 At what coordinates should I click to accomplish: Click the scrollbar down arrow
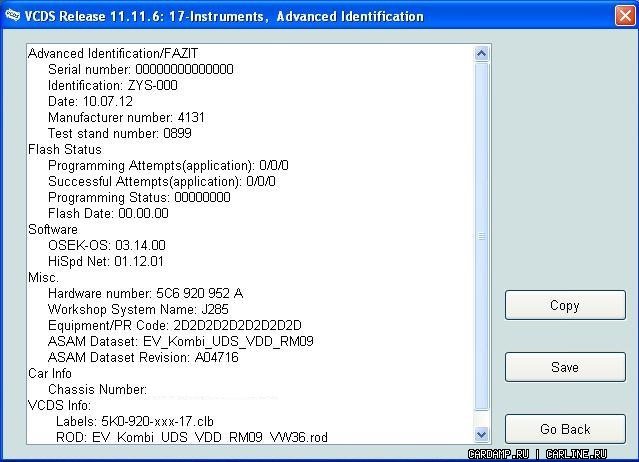[481, 435]
